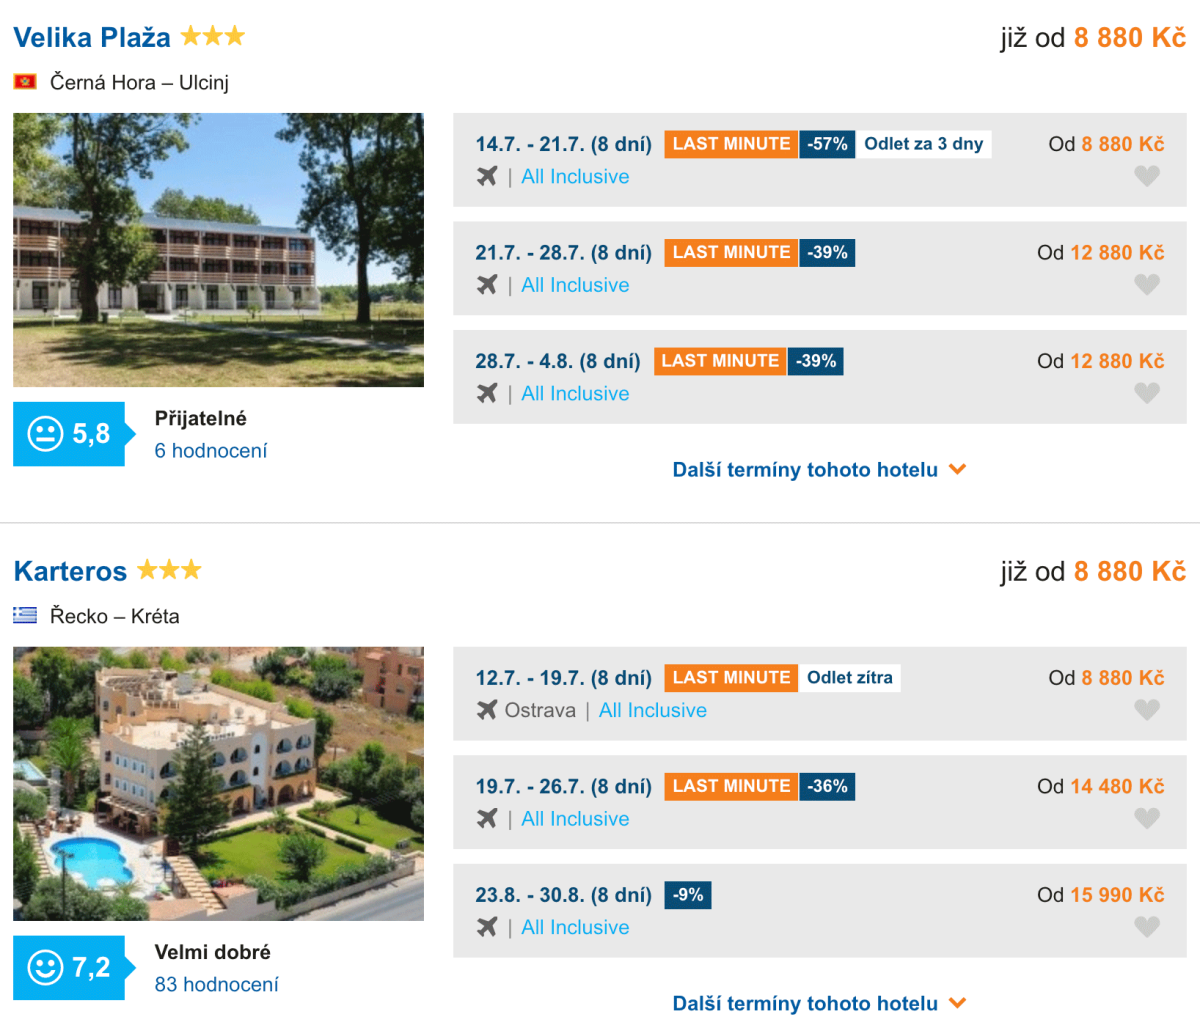Click the airplane icon in Velika Plaža 14.7. offer
The height and width of the screenshot is (1028, 1200).
[487, 177]
